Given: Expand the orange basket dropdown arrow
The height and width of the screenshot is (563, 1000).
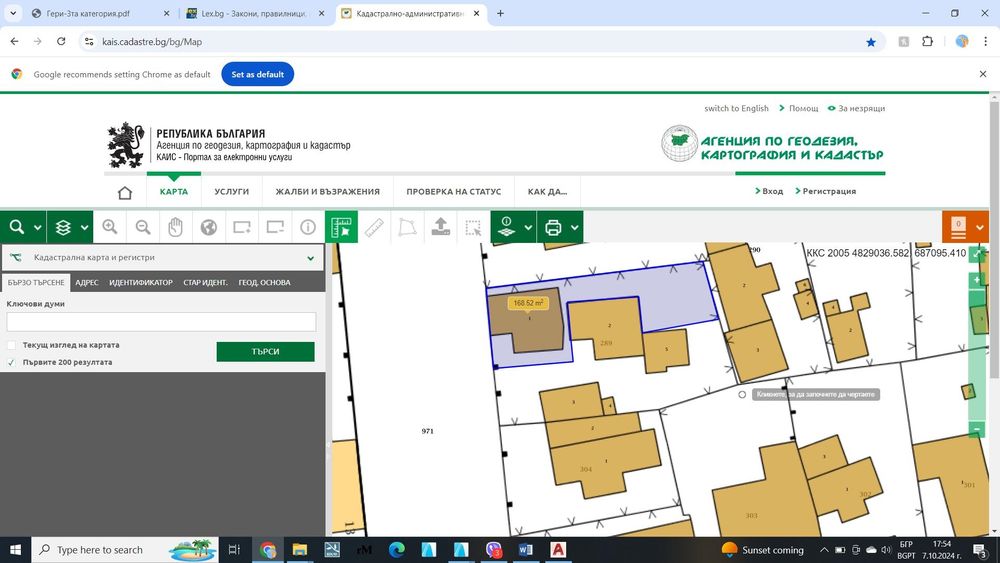Looking at the screenshot, I should coord(980,228).
